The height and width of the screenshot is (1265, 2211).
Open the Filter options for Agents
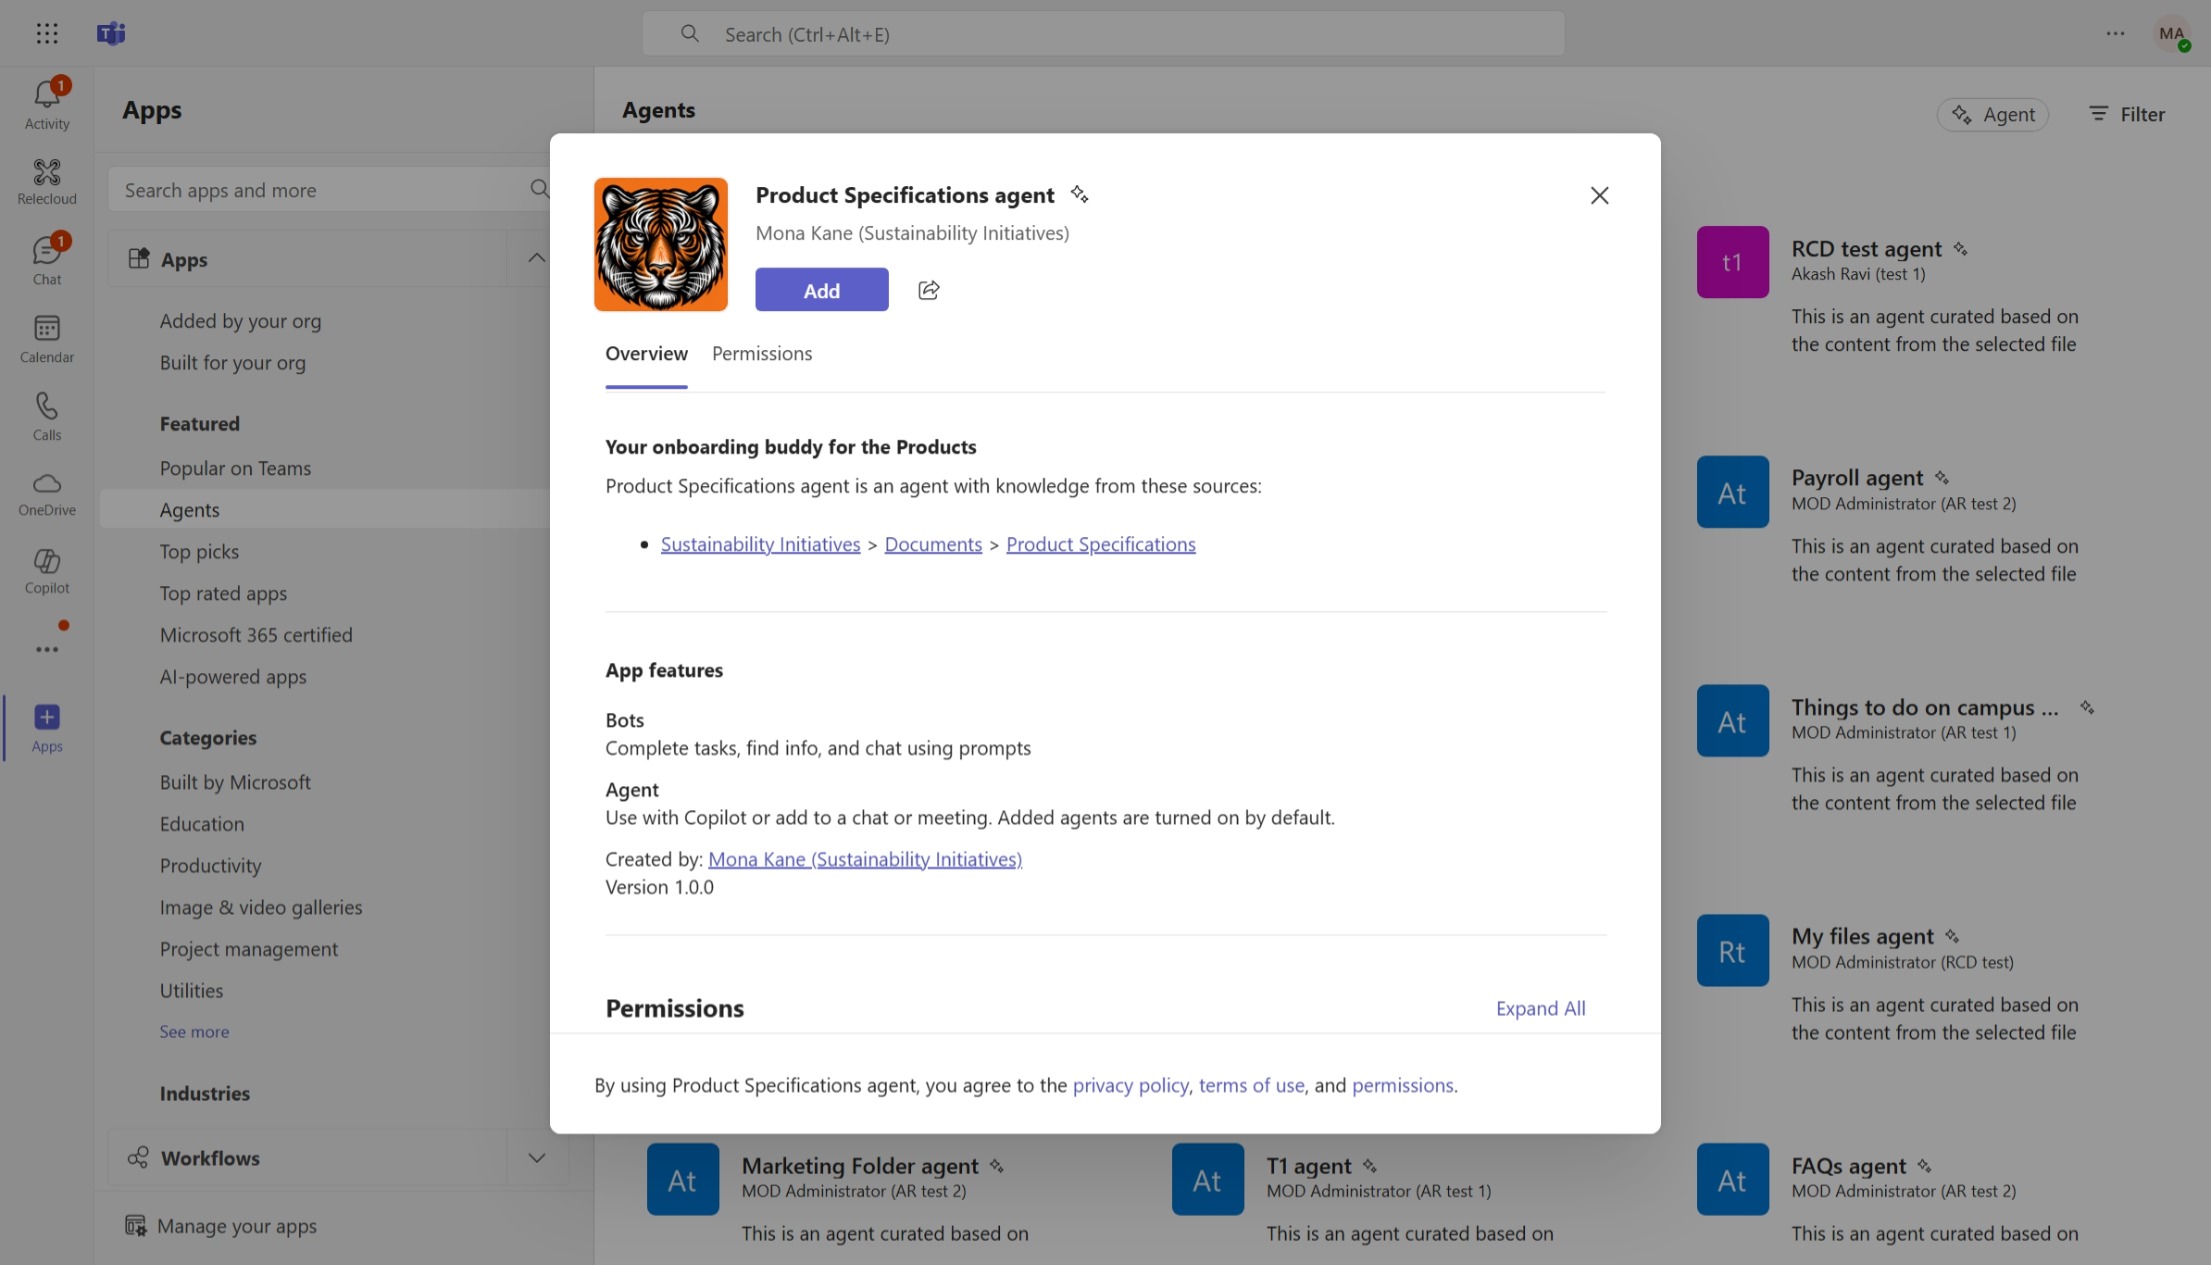[2126, 114]
